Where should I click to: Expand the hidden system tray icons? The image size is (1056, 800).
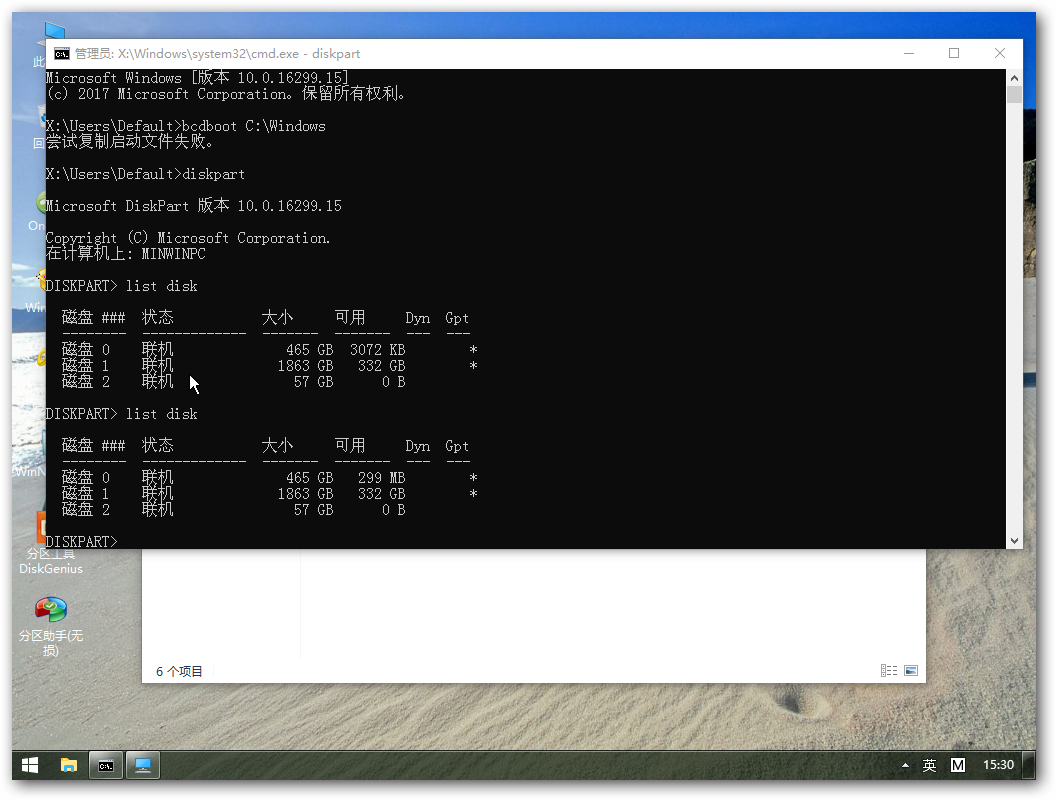906,765
